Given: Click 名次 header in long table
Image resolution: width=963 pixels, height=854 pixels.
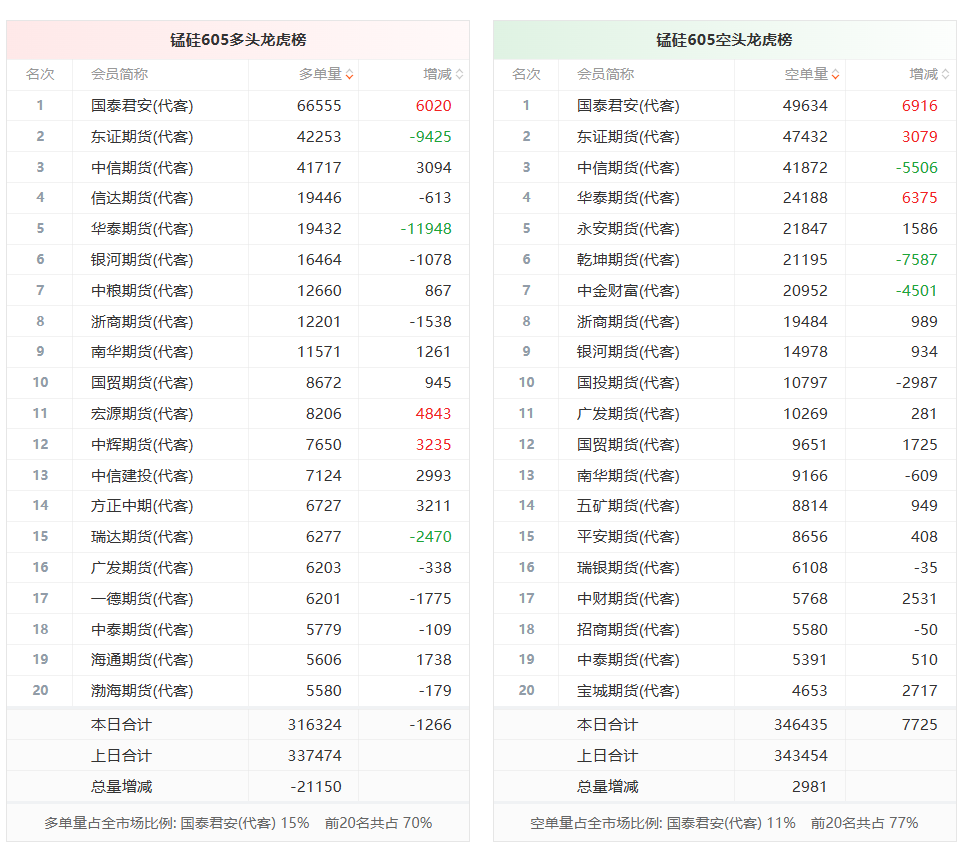Looking at the screenshot, I should tap(40, 74).
